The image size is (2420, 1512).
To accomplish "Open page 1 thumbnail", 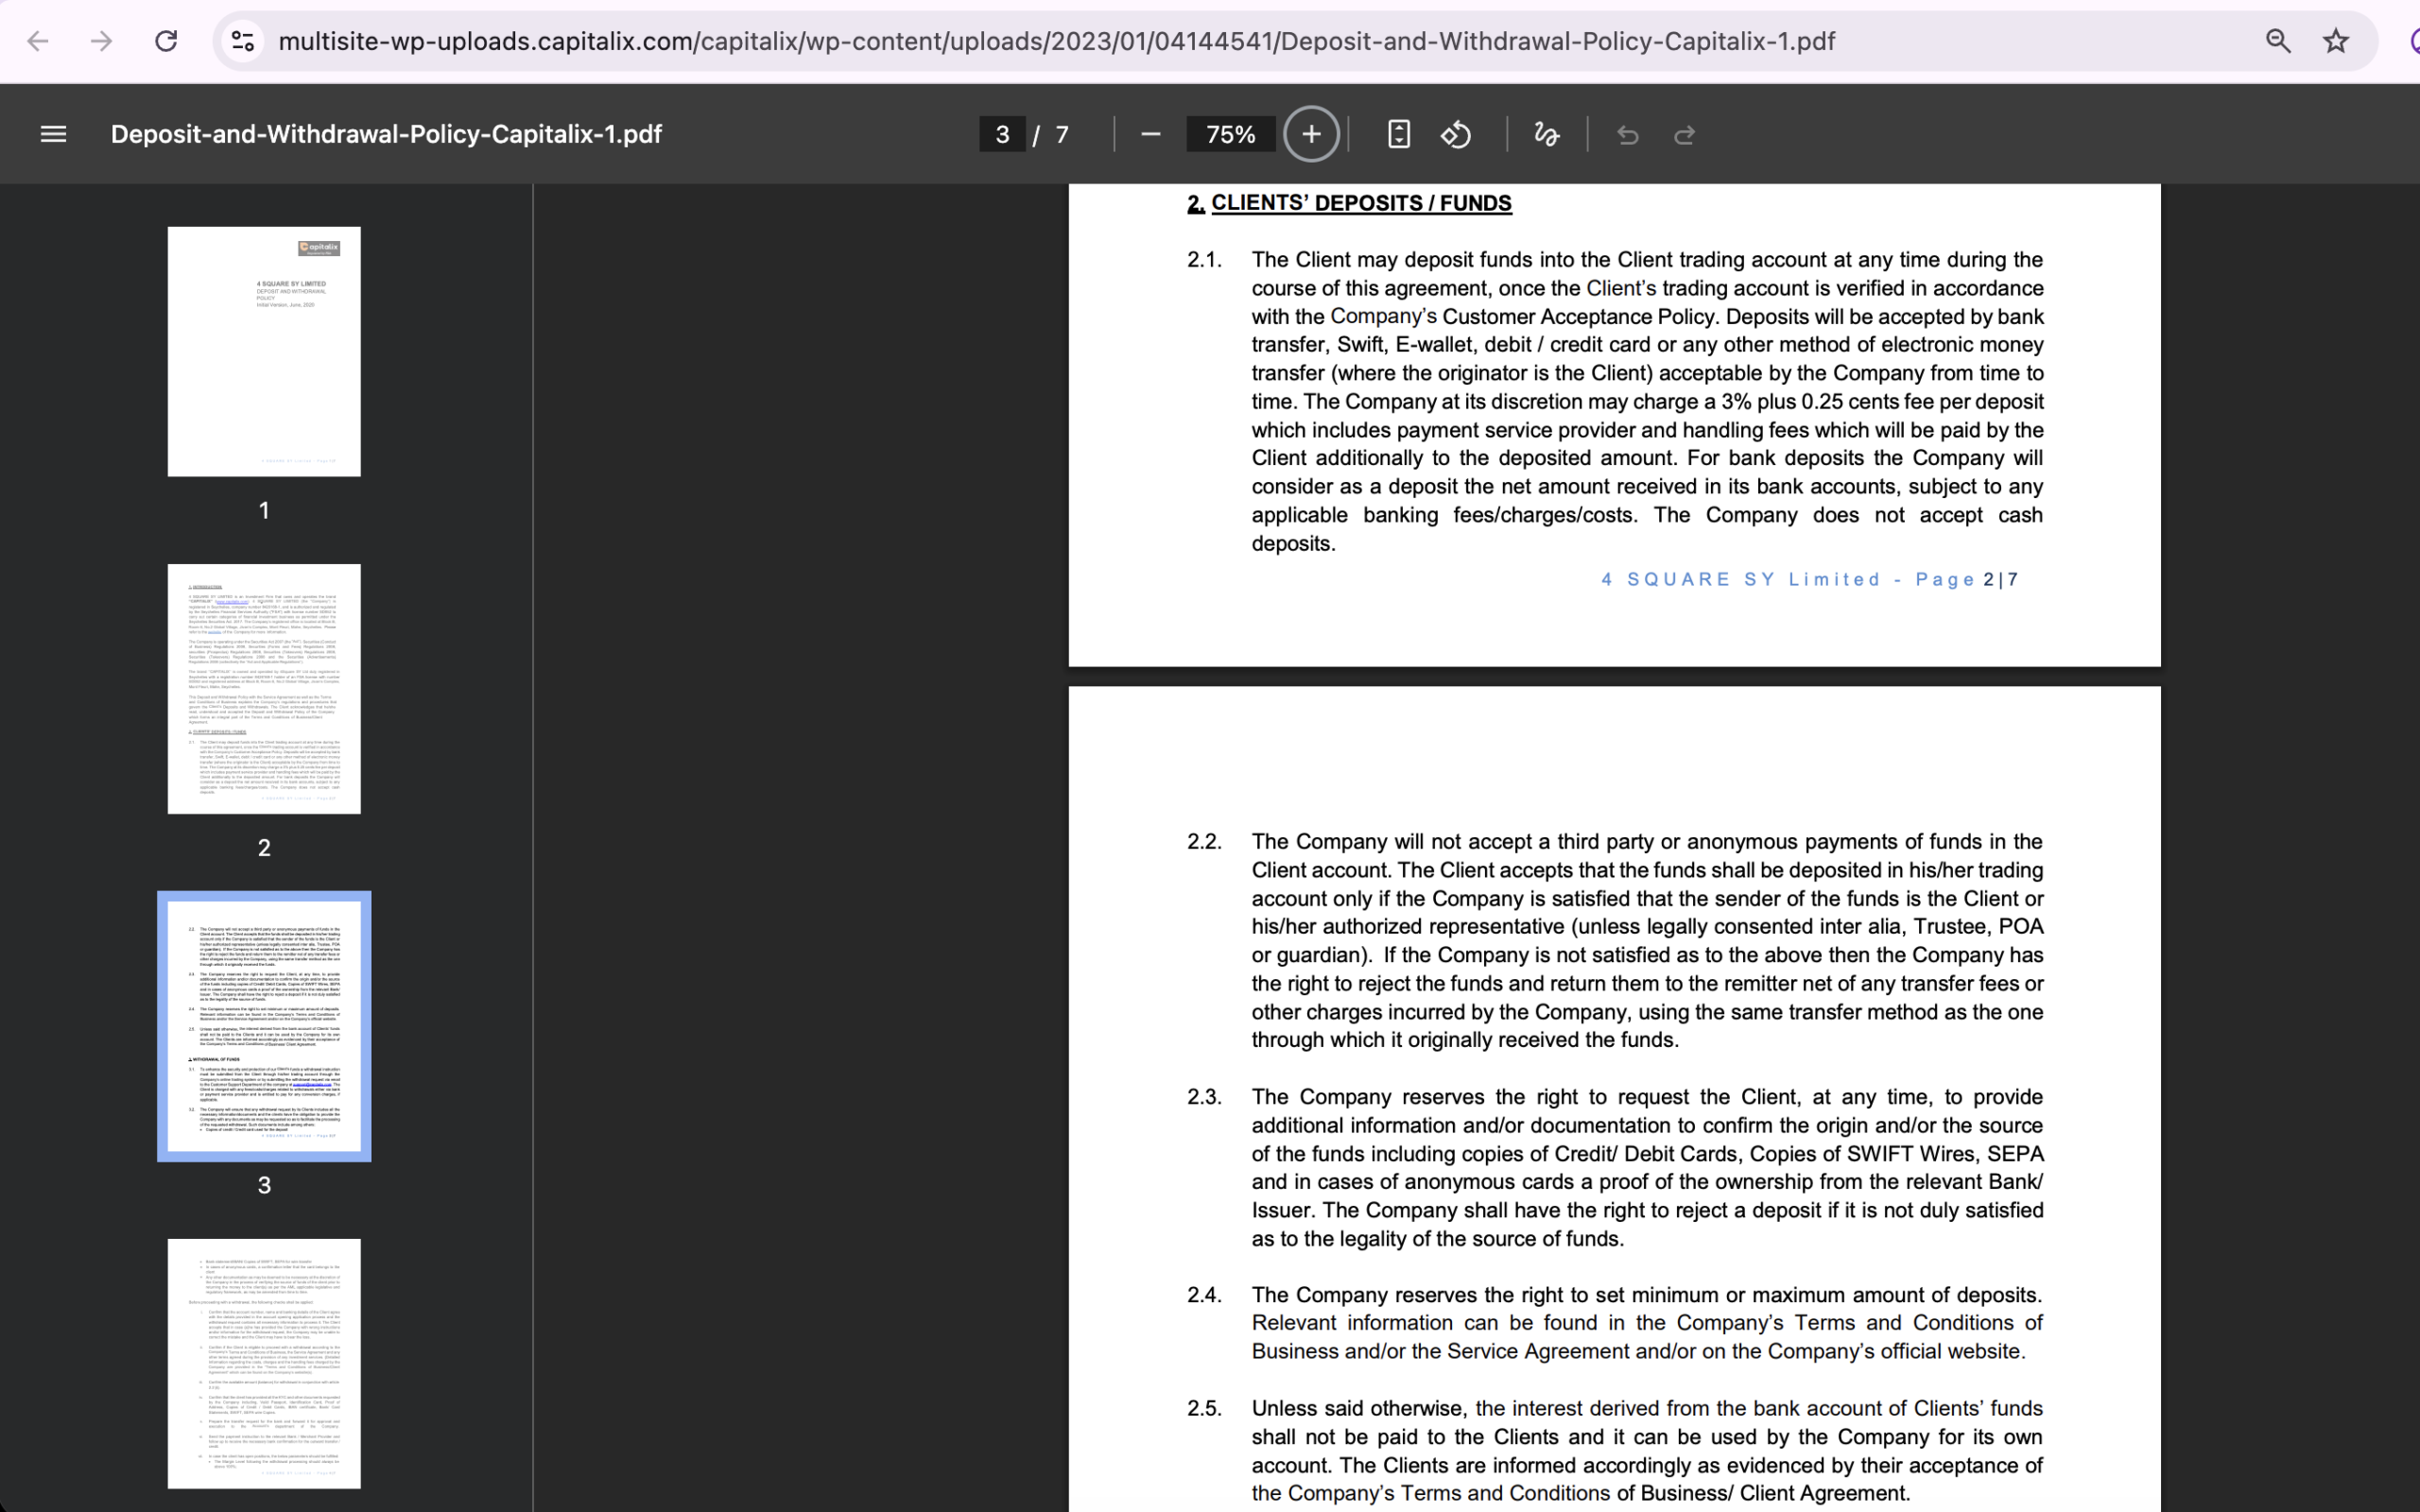I will (264, 351).
